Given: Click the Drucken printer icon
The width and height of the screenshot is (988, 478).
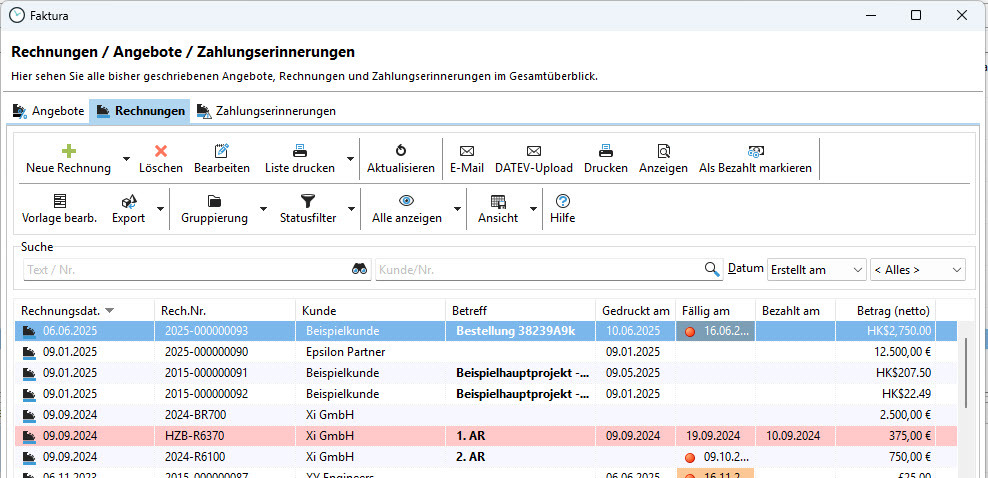Looking at the screenshot, I should click(x=606, y=151).
